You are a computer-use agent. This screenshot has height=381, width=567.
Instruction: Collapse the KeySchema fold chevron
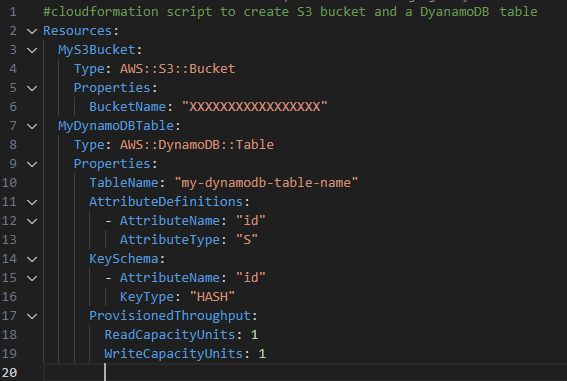coord(32,260)
